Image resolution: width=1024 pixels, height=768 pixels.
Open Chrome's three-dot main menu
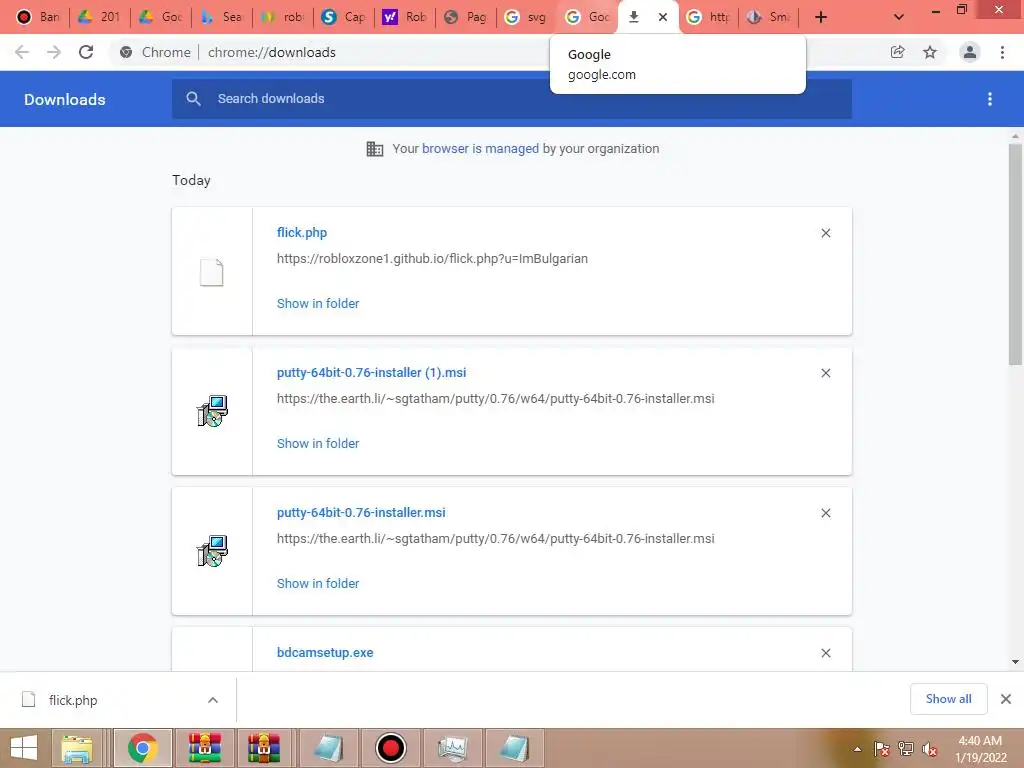pyautogui.click(x=1002, y=52)
